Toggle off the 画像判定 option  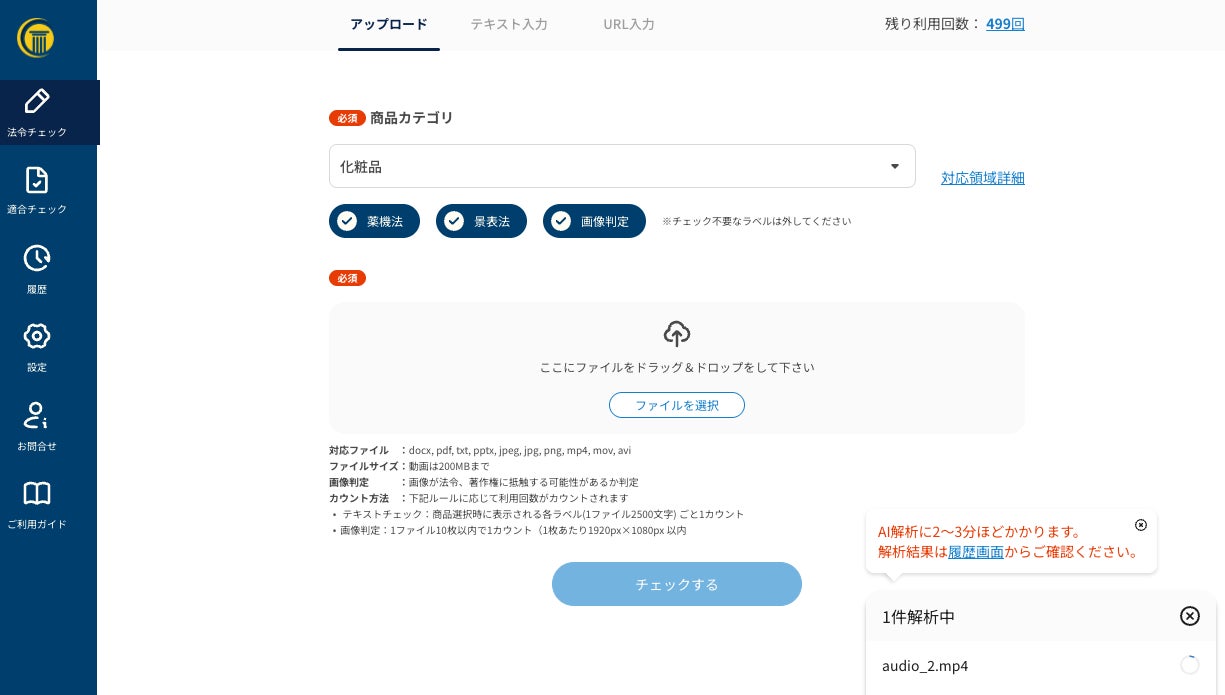[594, 221]
